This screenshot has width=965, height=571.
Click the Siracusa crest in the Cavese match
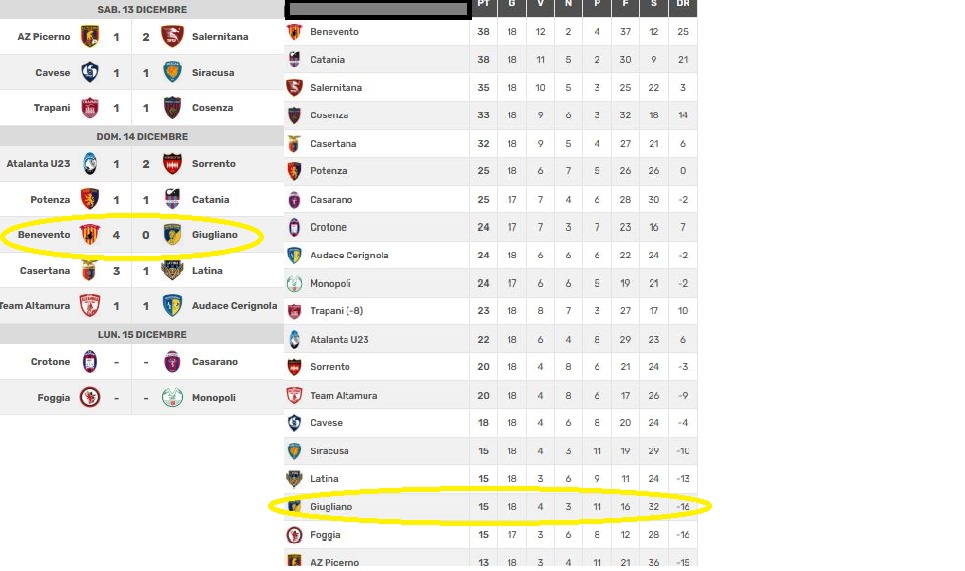click(x=173, y=73)
